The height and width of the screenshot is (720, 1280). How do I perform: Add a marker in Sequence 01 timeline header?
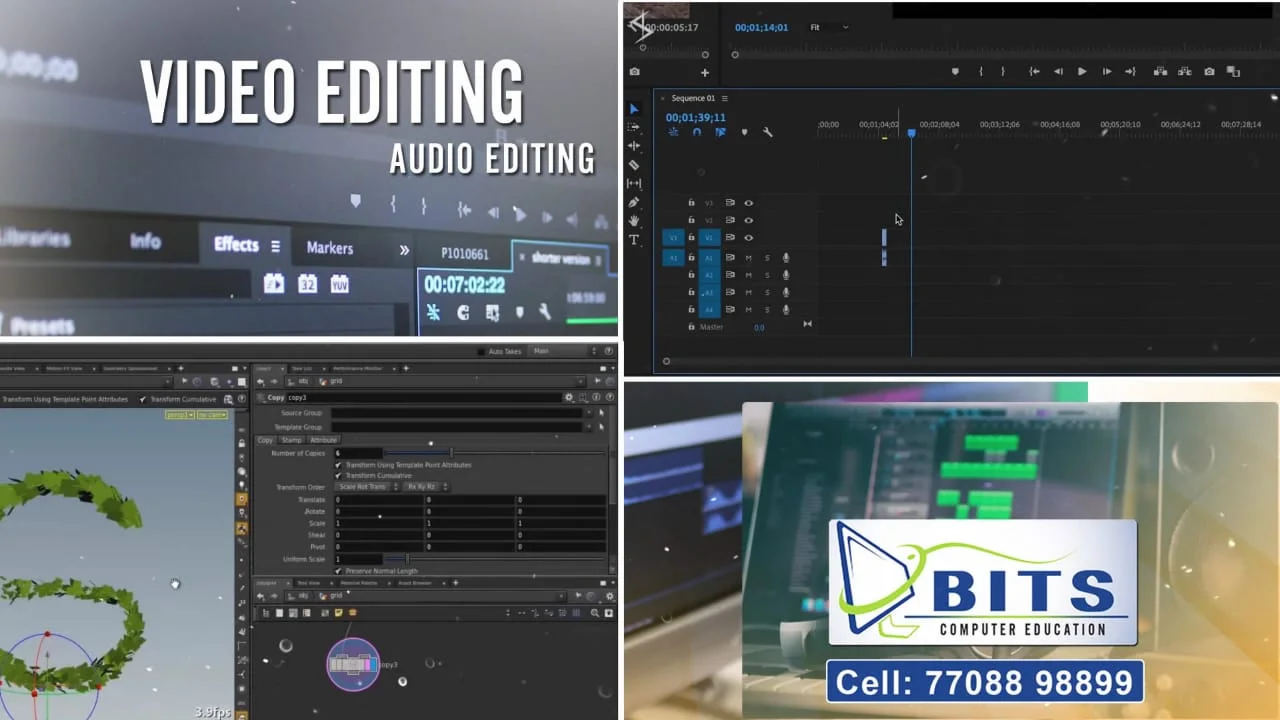pyautogui.click(x=744, y=132)
